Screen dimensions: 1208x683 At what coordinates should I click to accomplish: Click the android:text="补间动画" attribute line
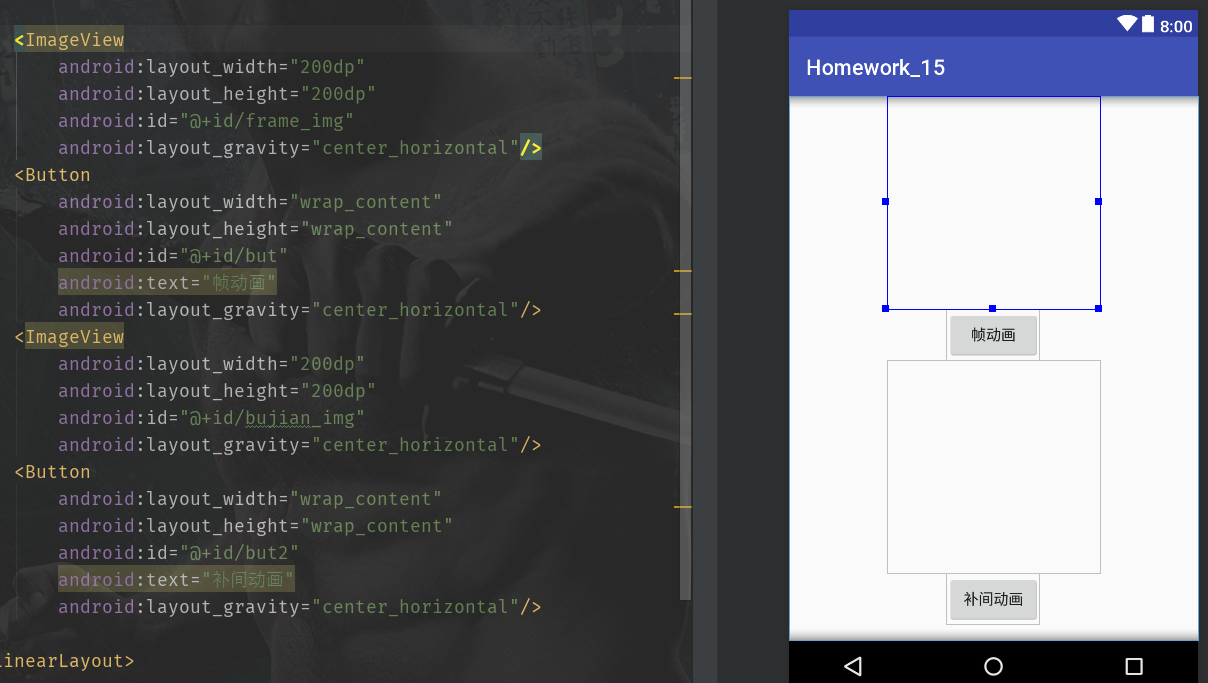pos(176,580)
